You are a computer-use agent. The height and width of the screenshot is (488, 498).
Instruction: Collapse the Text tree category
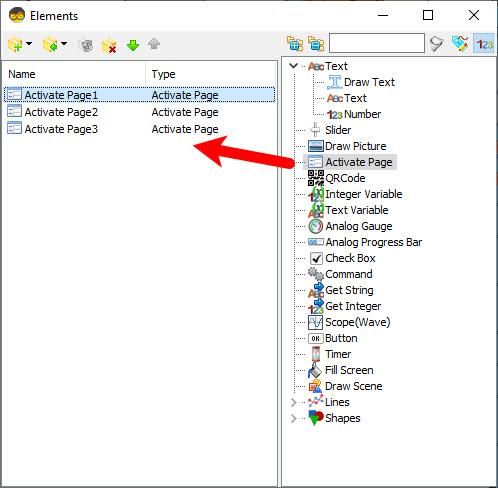click(294, 66)
